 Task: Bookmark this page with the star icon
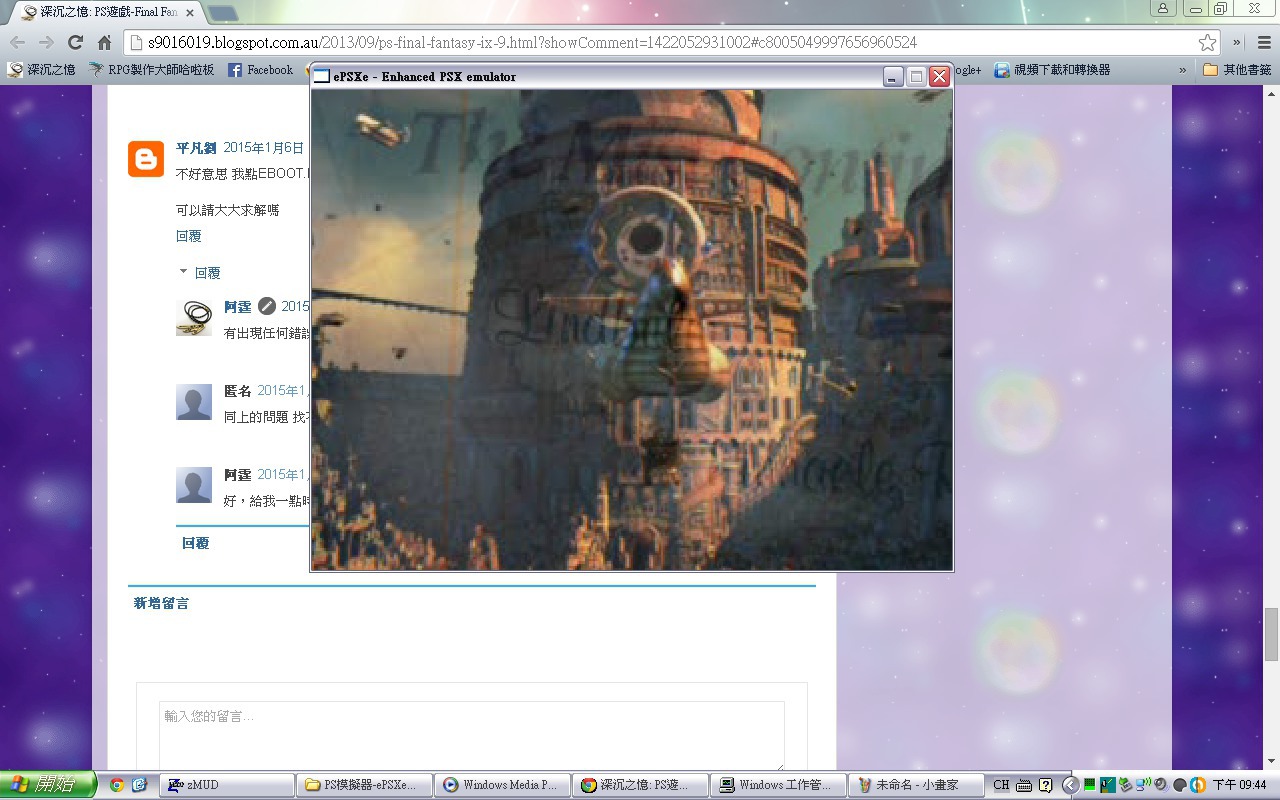1207,42
